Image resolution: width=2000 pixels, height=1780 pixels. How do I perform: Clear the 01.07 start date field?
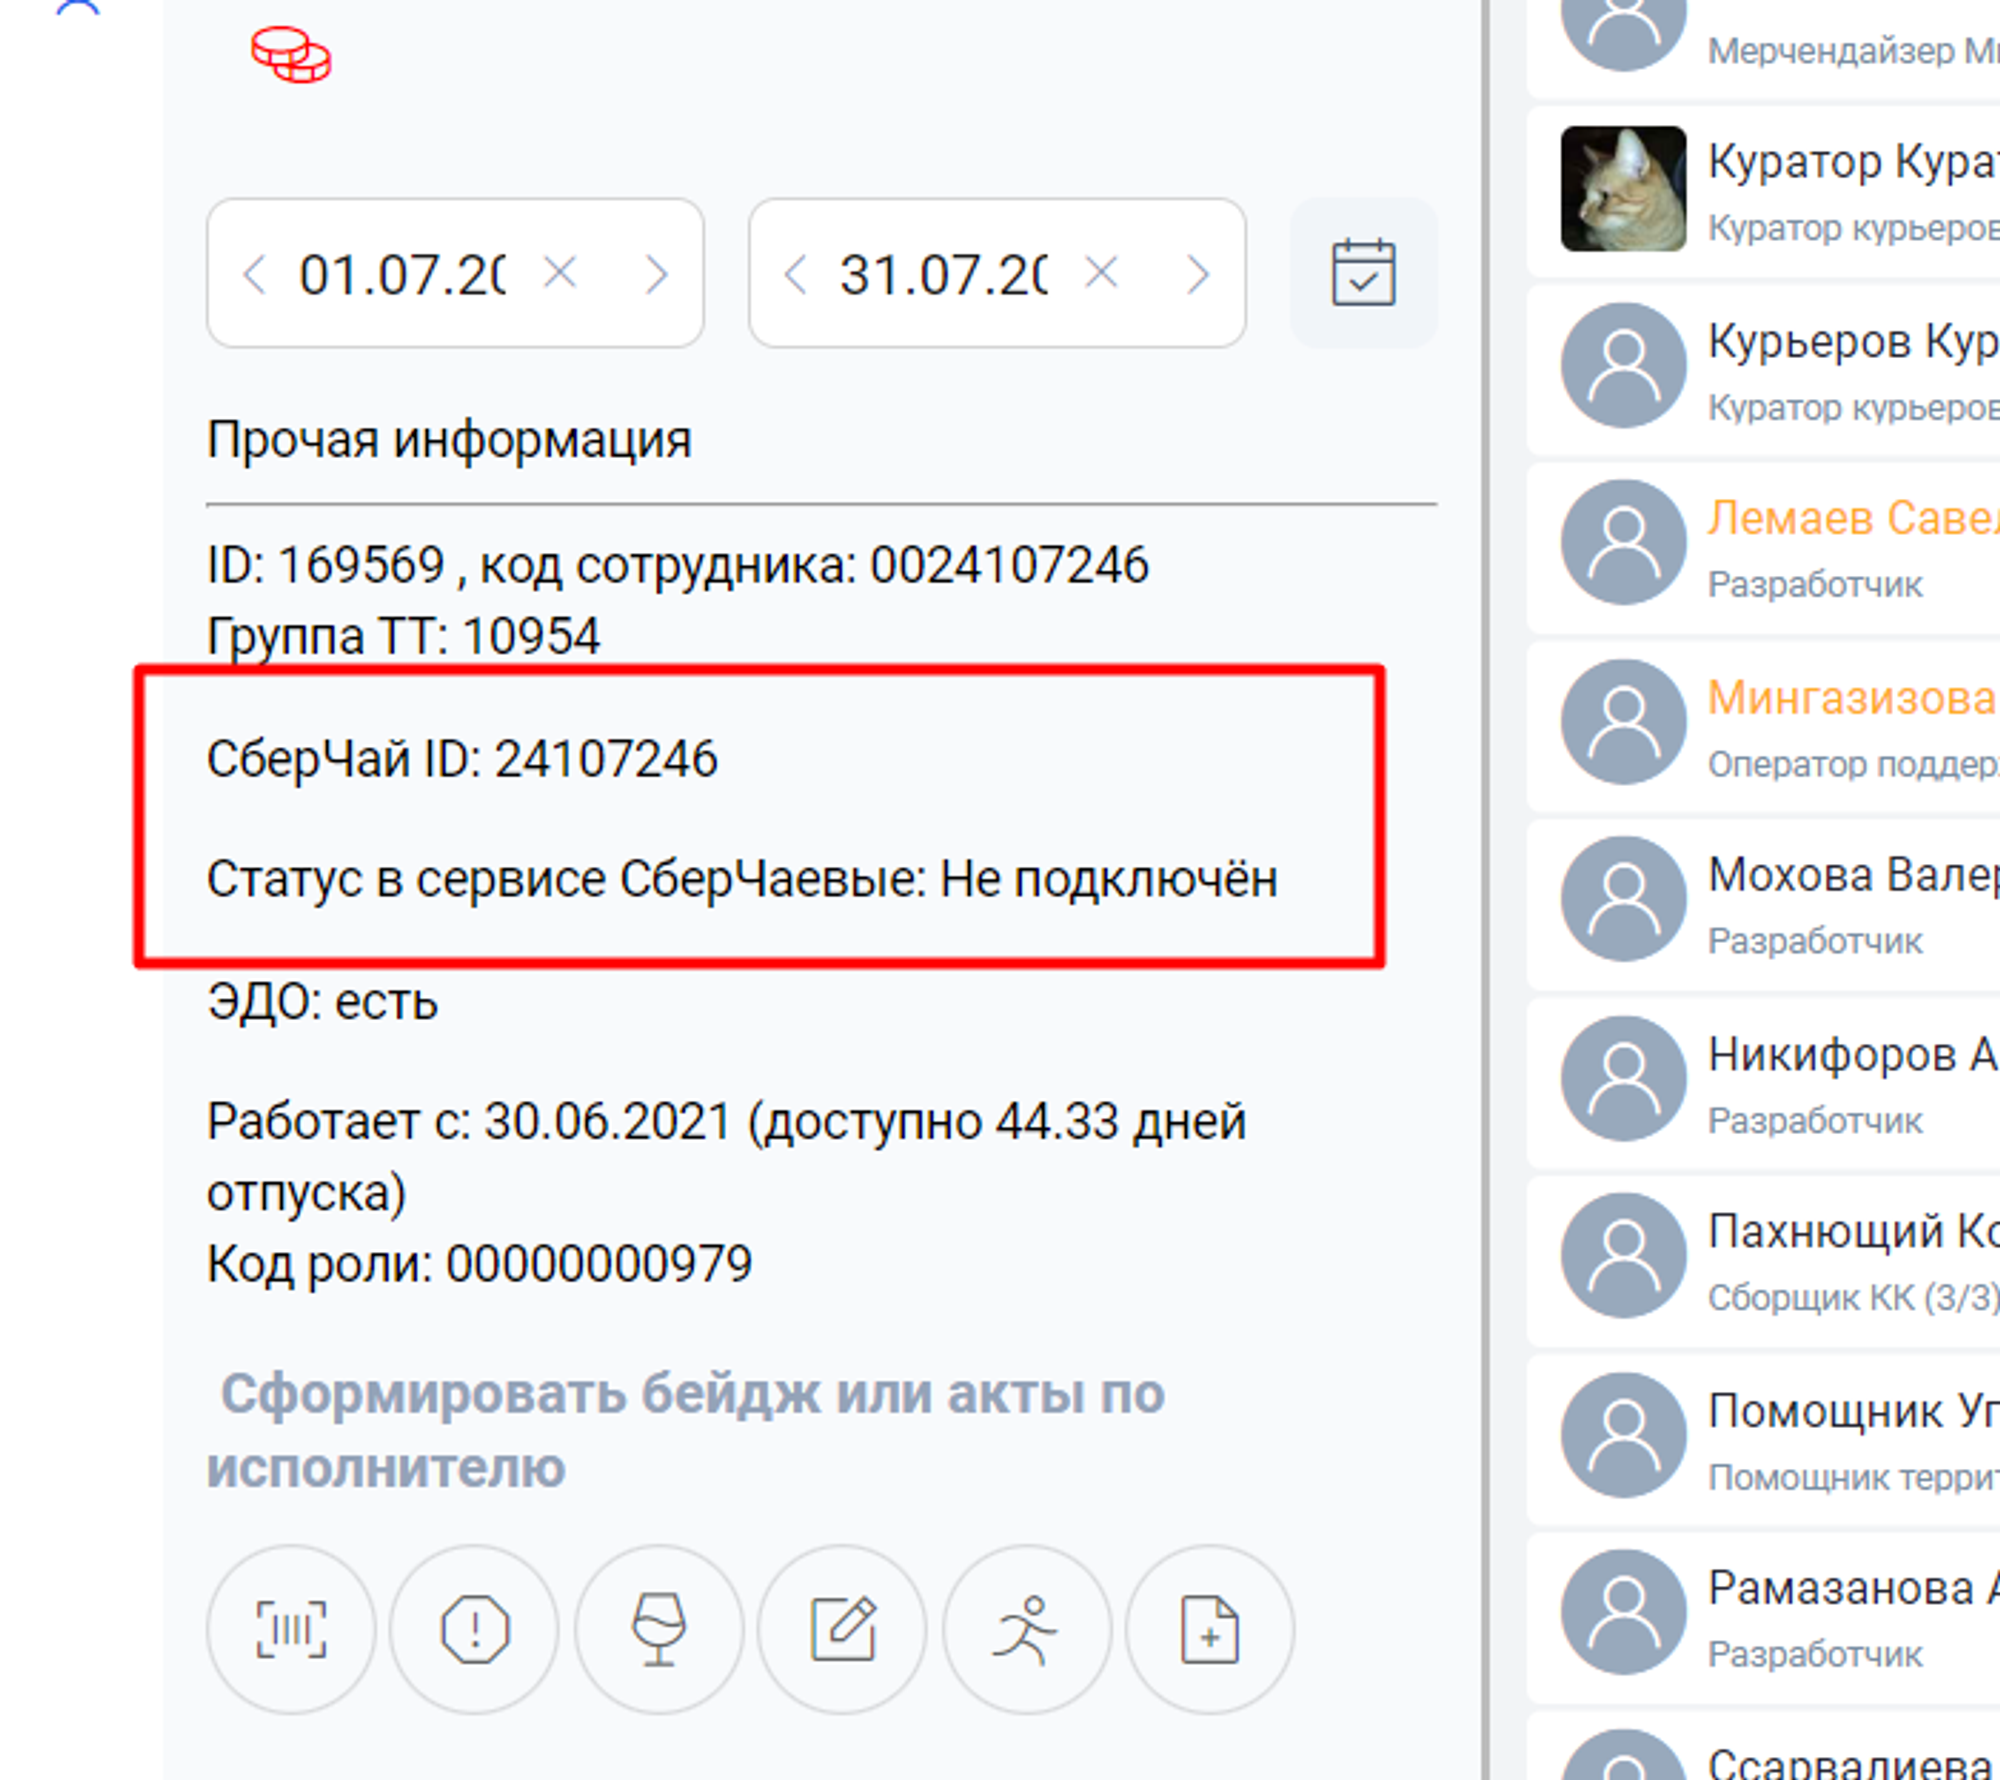(x=560, y=272)
